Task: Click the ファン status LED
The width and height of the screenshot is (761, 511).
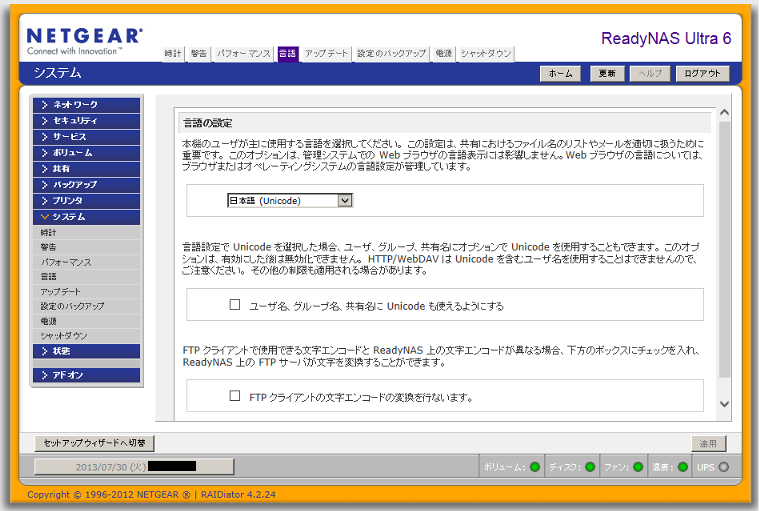Action: click(638, 467)
